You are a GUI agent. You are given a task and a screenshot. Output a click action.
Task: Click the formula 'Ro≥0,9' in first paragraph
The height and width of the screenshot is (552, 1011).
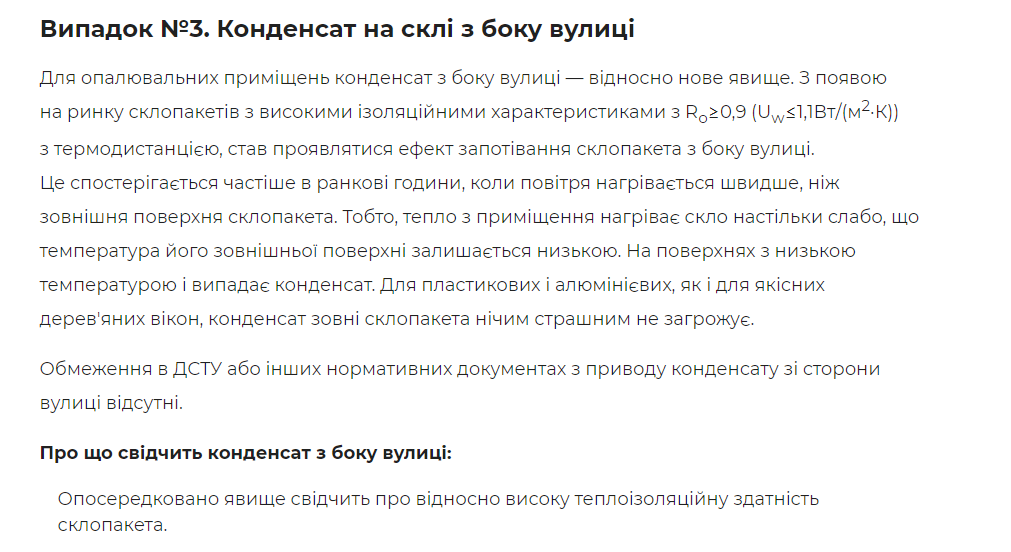[716, 113]
